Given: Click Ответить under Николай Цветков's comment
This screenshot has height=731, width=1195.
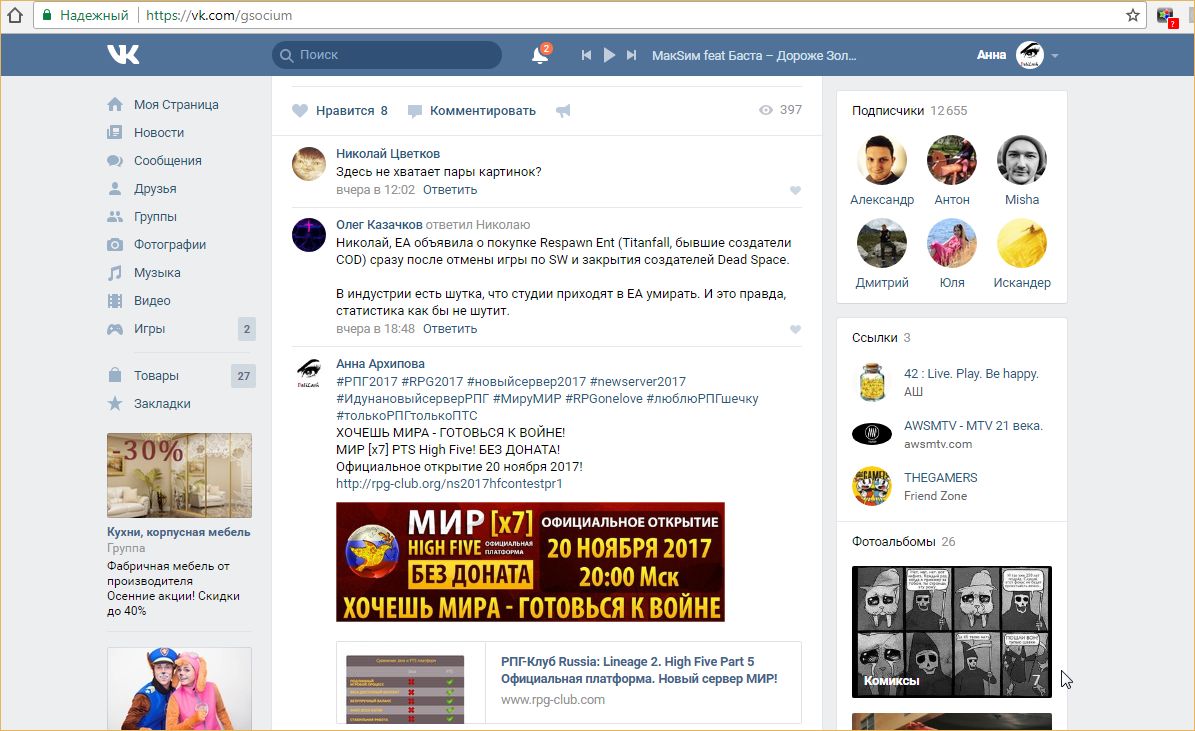Looking at the screenshot, I should point(450,190).
